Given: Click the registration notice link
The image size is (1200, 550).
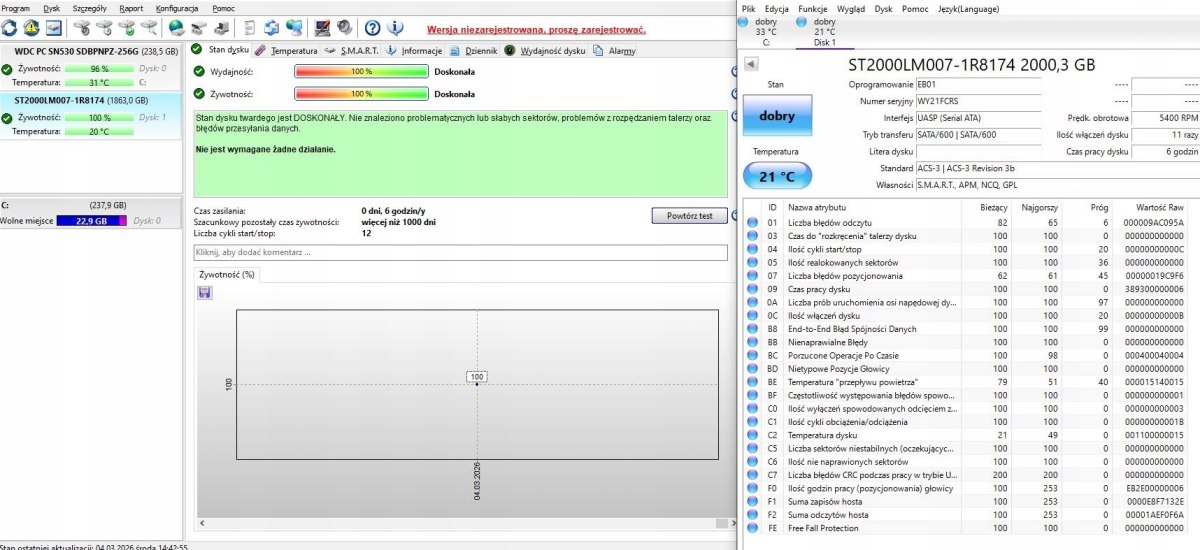Looking at the screenshot, I should click(535, 30).
